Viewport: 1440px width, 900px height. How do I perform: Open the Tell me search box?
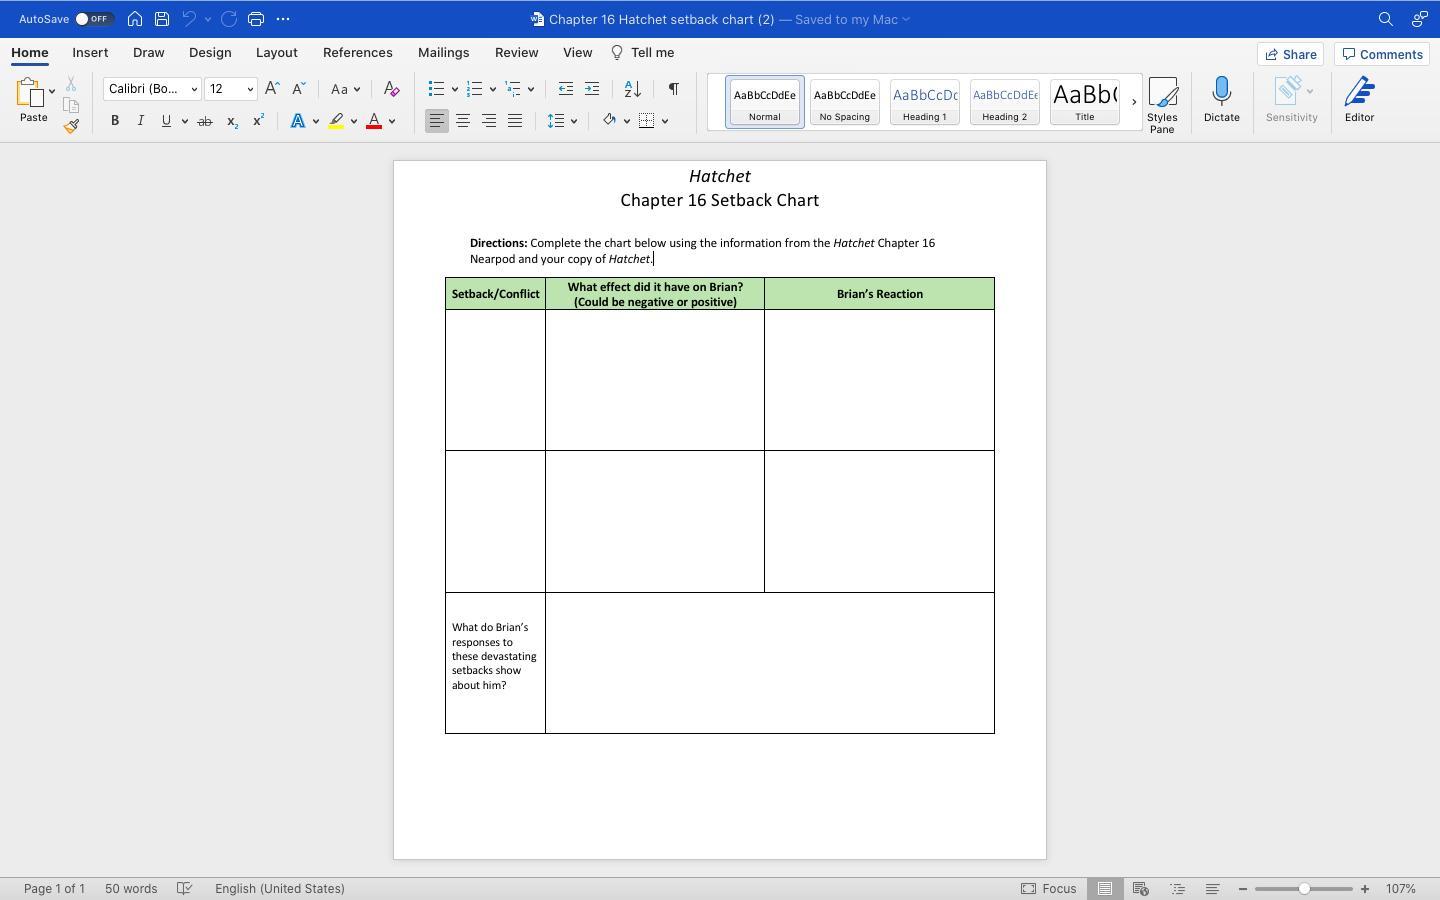(642, 52)
